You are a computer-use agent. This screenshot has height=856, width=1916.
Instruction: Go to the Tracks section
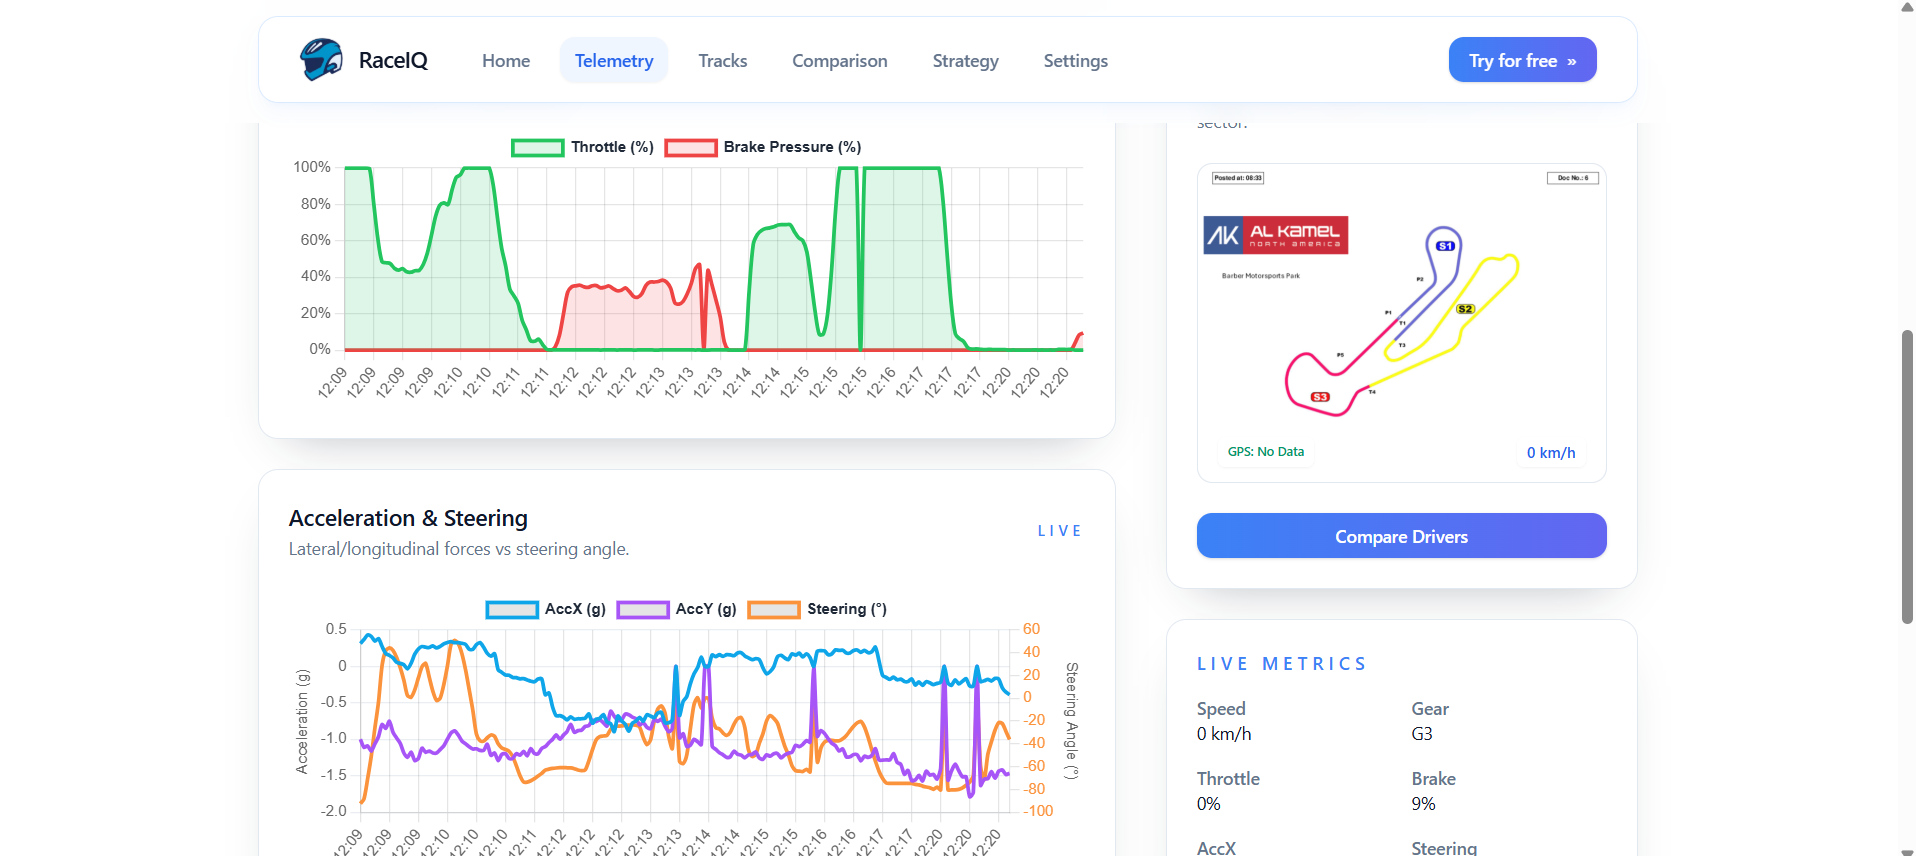coord(723,61)
